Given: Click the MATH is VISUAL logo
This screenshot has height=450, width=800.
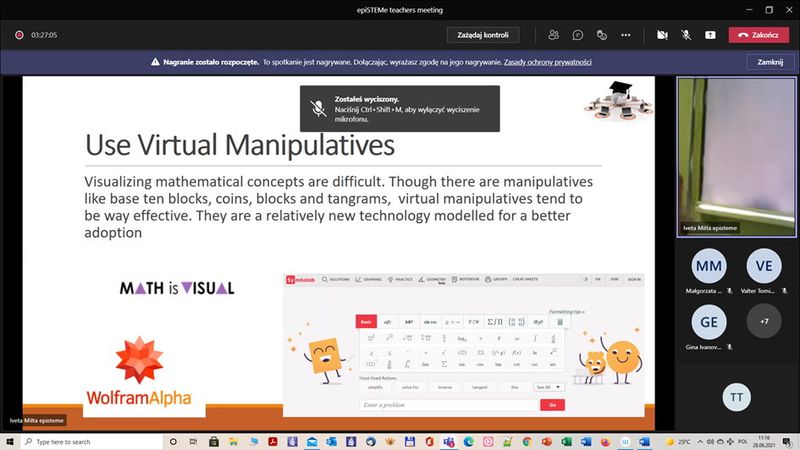Looking at the screenshot, I should click(x=177, y=288).
